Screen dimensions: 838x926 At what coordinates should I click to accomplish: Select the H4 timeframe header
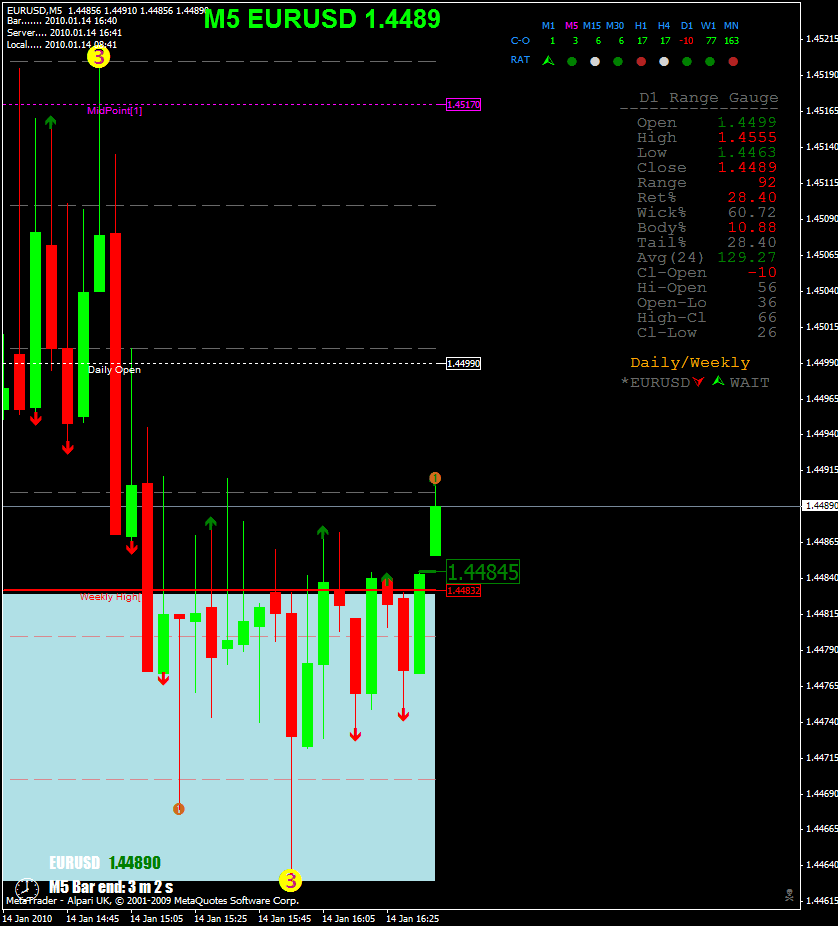tap(664, 26)
